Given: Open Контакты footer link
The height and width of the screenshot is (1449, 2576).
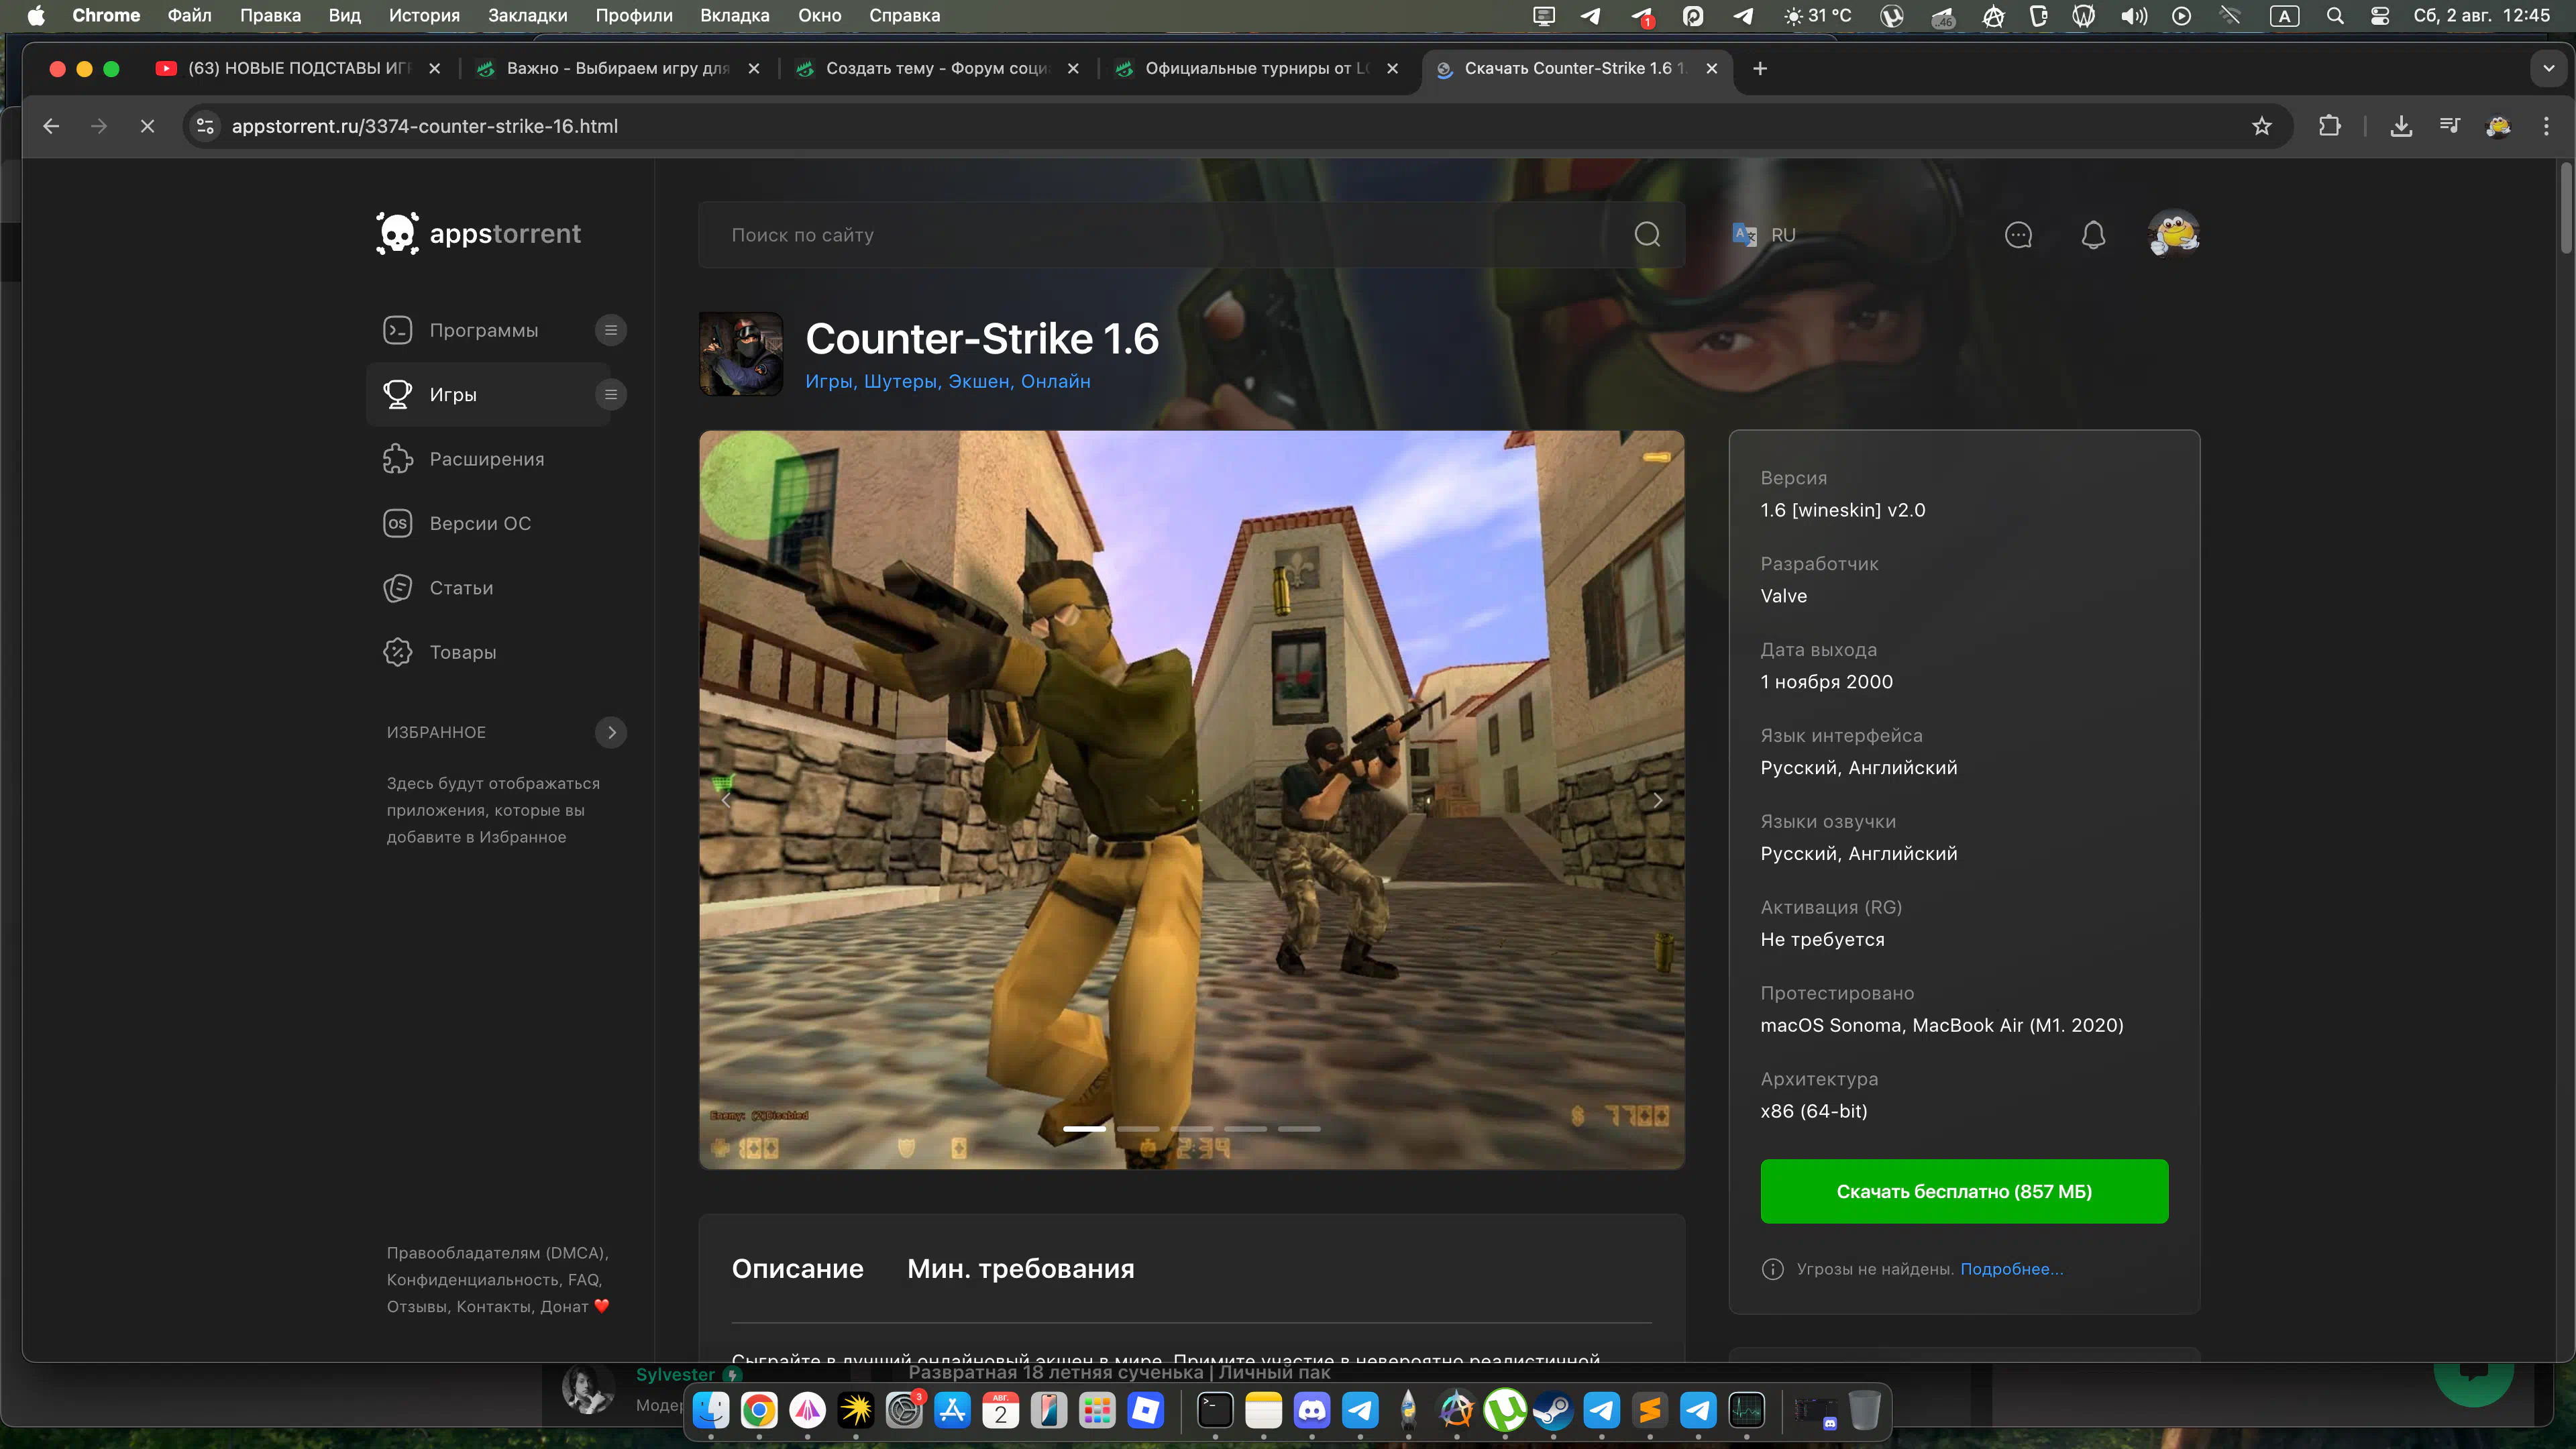Looking at the screenshot, I should pyautogui.click(x=493, y=1306).
